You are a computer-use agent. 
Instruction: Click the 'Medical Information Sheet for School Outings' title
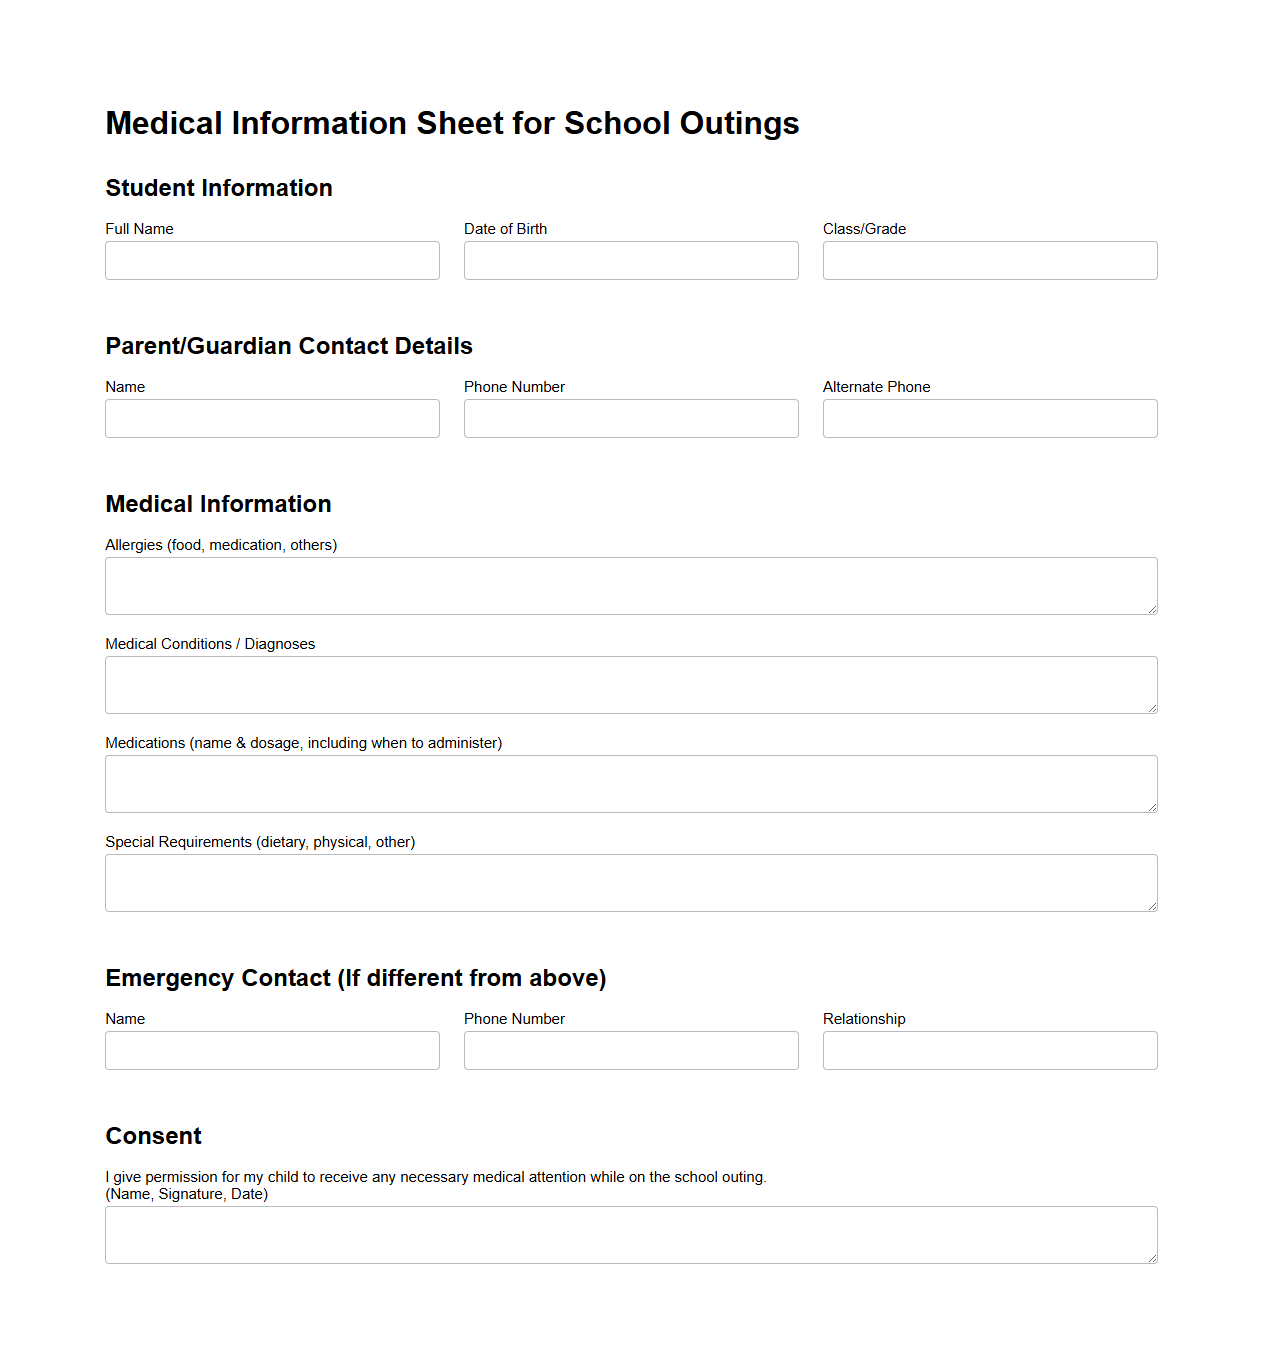tap(452, 122)
